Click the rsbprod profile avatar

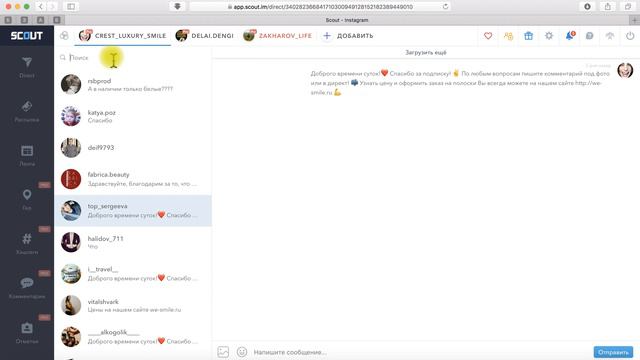tap(71, 84)
